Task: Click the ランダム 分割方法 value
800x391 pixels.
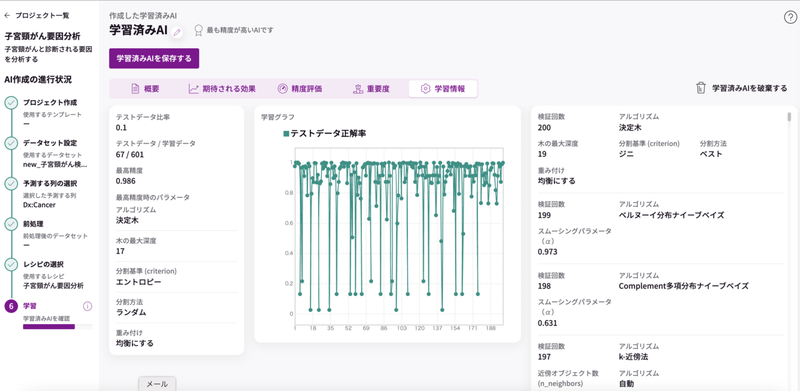Action: pyautogui.click(x=131, y=312)
